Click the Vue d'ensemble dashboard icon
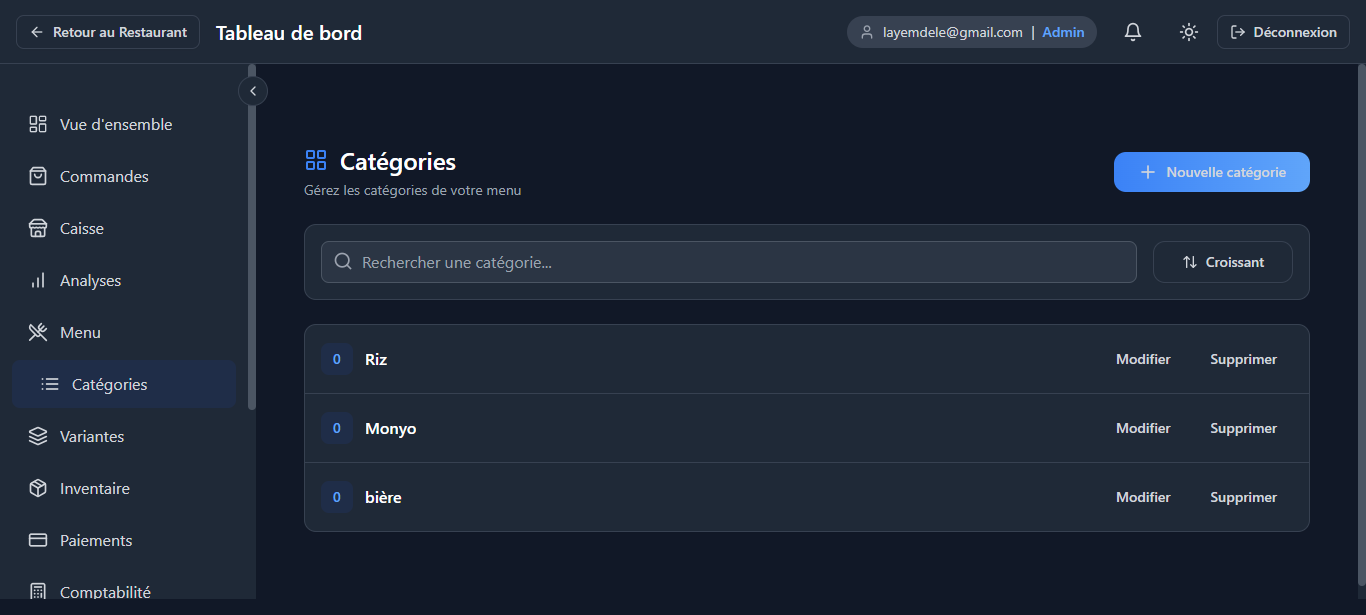Viewport: 1366px width, 615px height. (38, 124)
